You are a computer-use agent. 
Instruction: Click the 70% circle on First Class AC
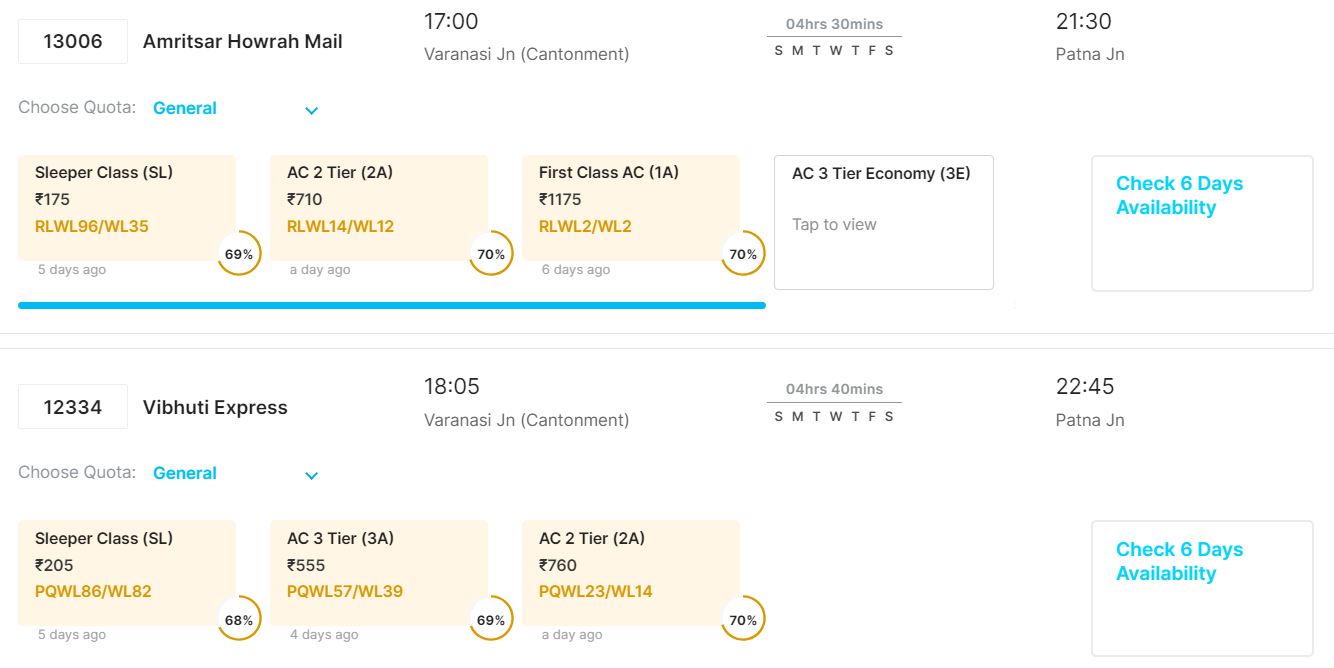743,254
